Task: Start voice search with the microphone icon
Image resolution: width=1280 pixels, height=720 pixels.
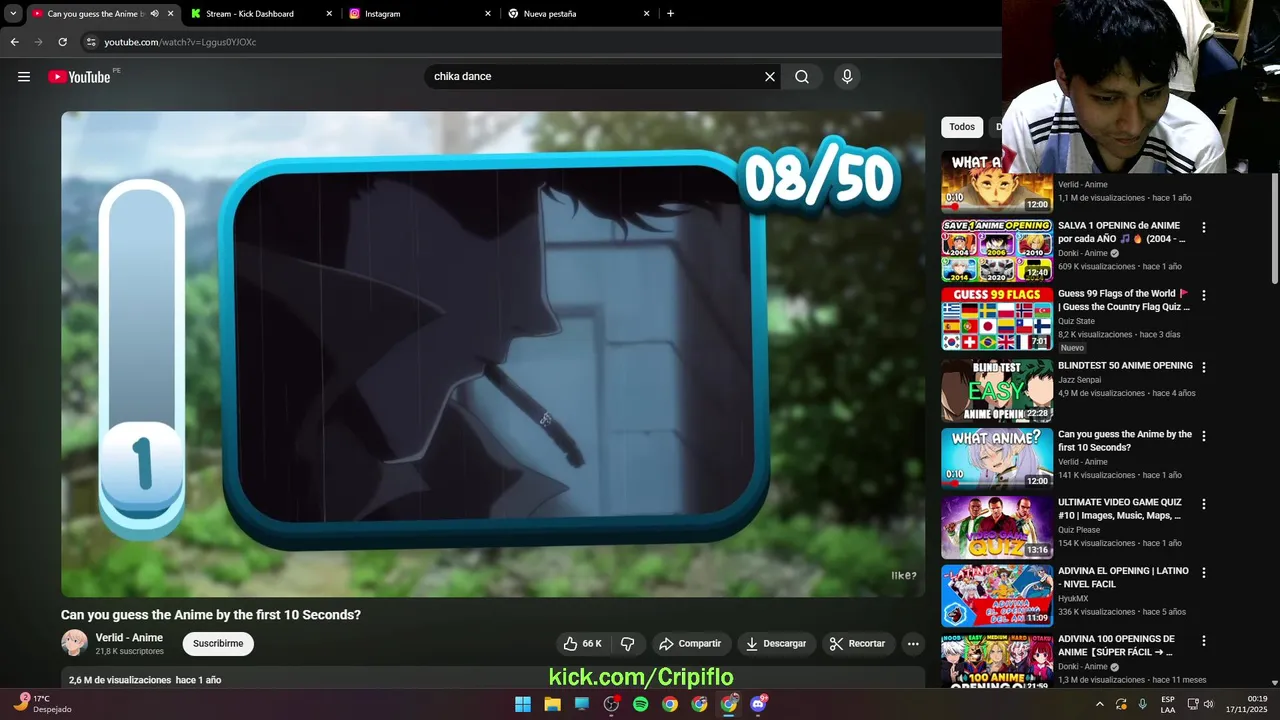Action: pyautogui.click(x=847, y=77)
